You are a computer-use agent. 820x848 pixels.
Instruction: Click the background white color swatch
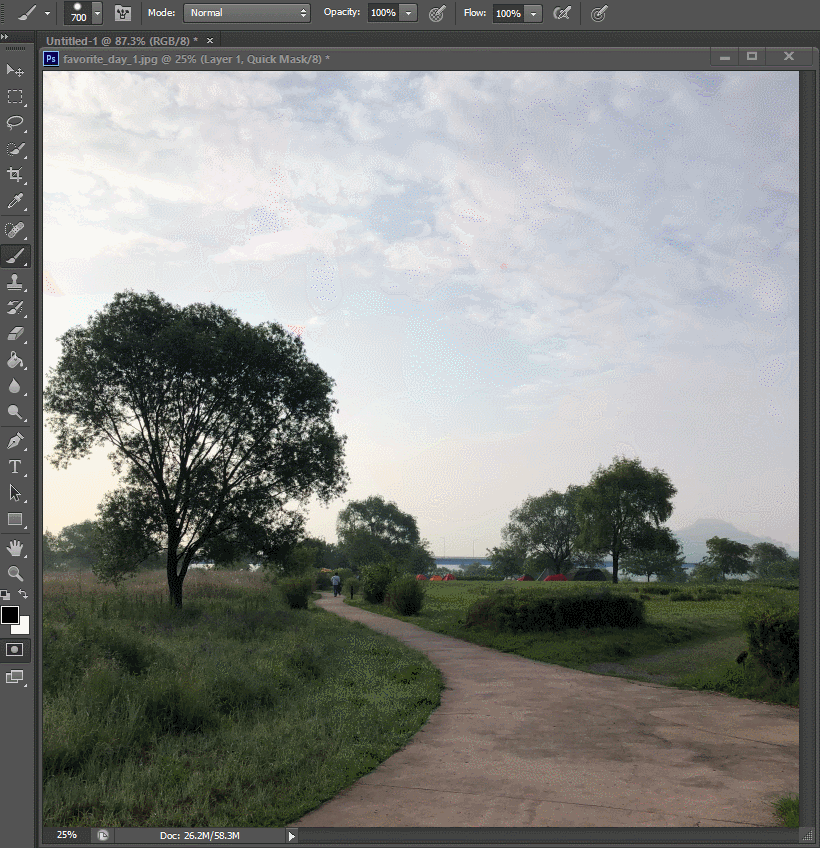(x=23, y=627)
